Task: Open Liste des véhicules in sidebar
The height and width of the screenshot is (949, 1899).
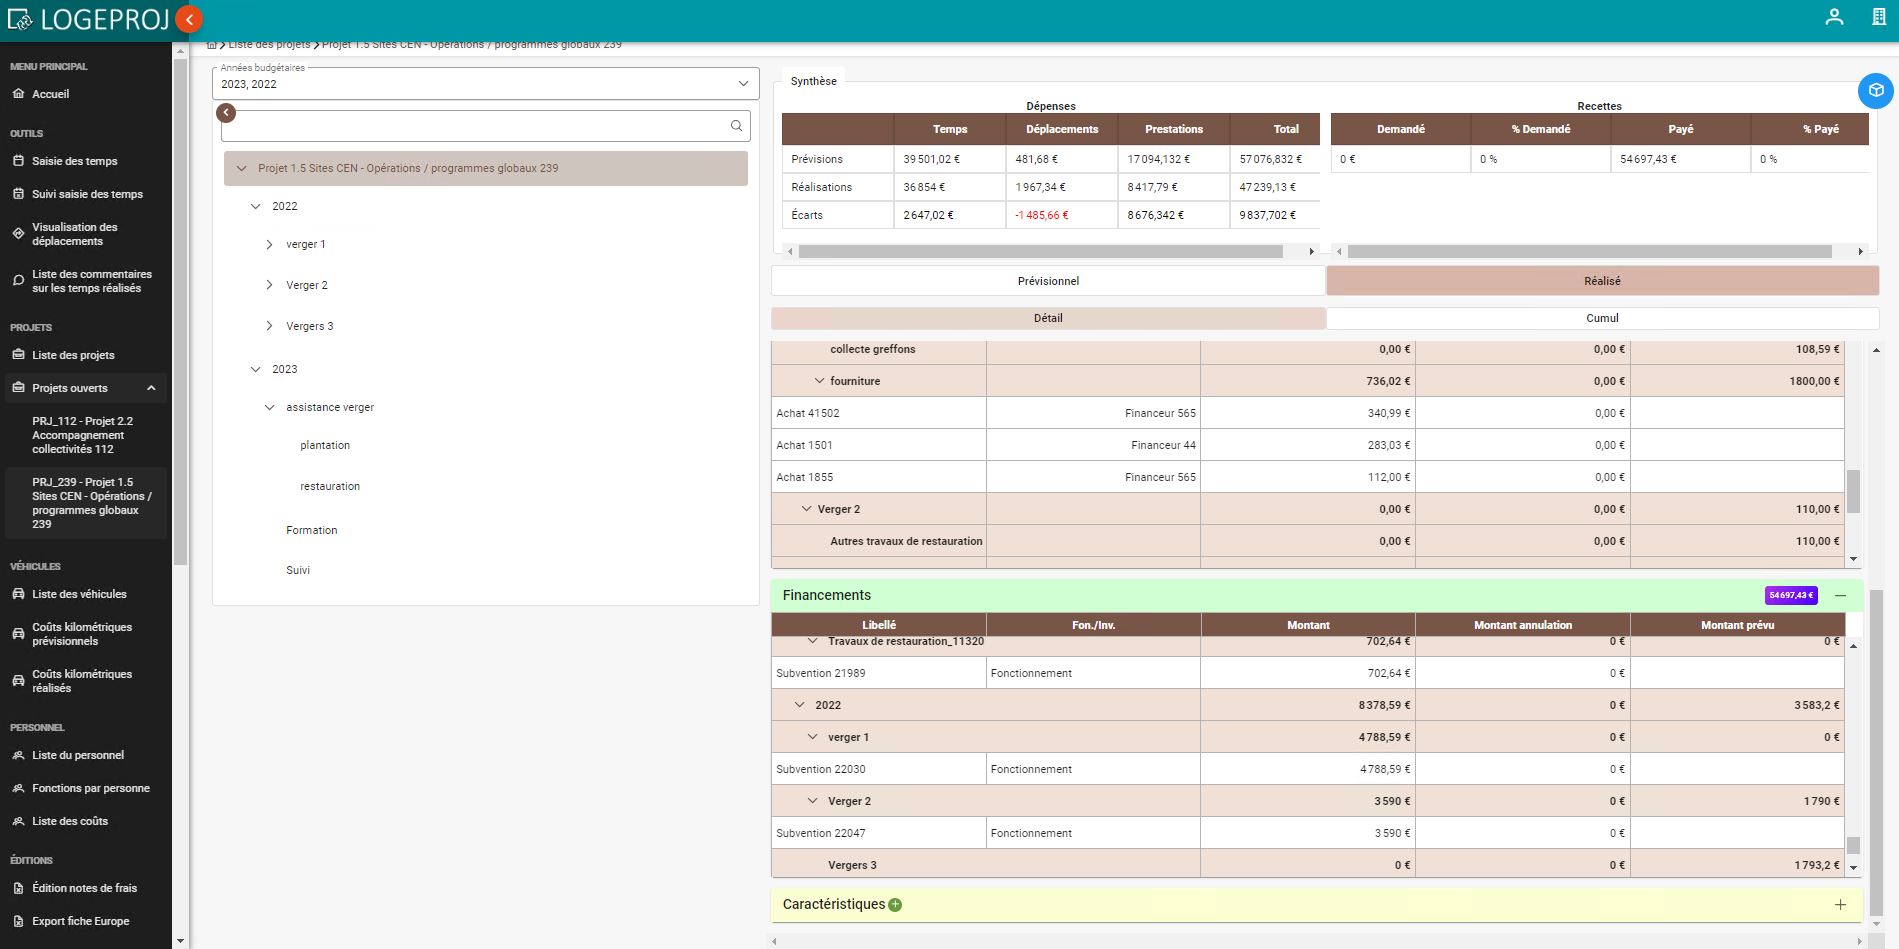Action: pyautogui.click(x=79, y=594)
